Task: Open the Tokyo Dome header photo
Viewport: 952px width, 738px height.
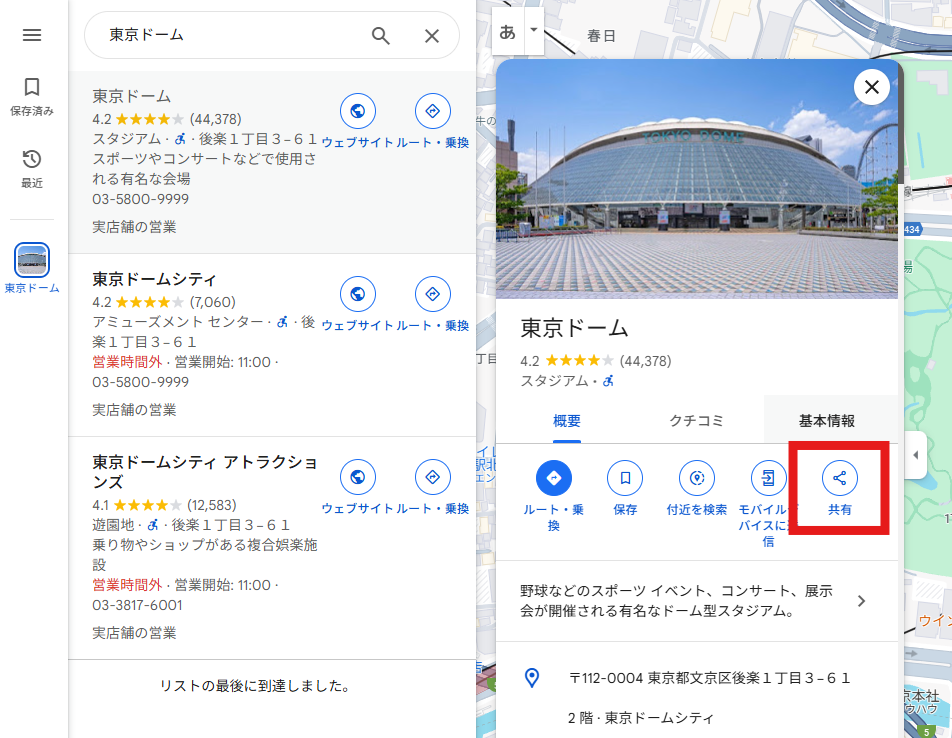Action: (x=696, y=179)
